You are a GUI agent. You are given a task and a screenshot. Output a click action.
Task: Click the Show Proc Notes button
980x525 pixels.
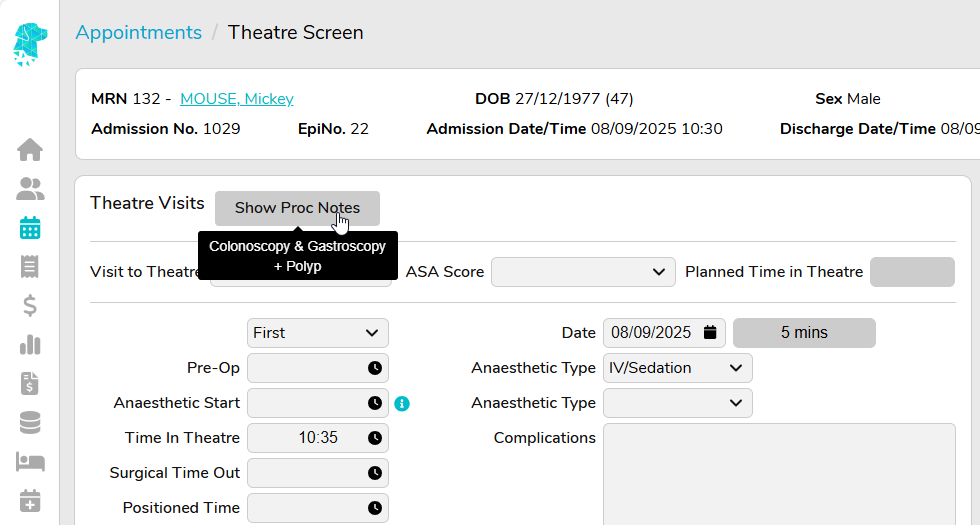click(298, 208)
